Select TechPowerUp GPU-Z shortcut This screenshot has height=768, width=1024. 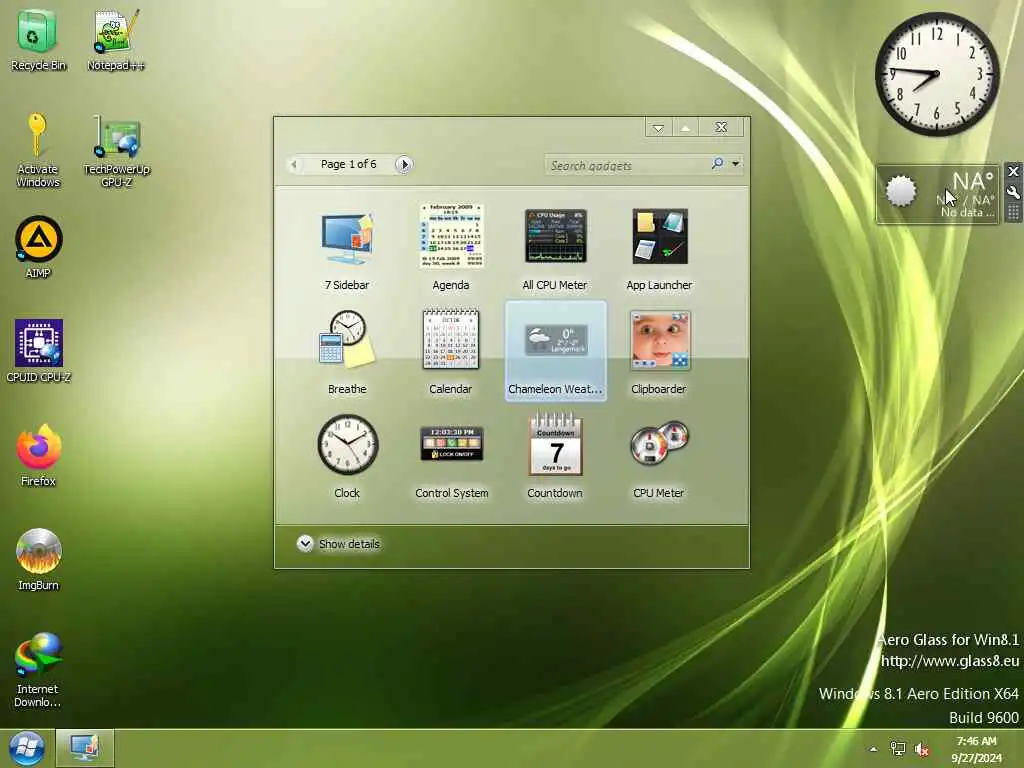(x=117, y=152)
